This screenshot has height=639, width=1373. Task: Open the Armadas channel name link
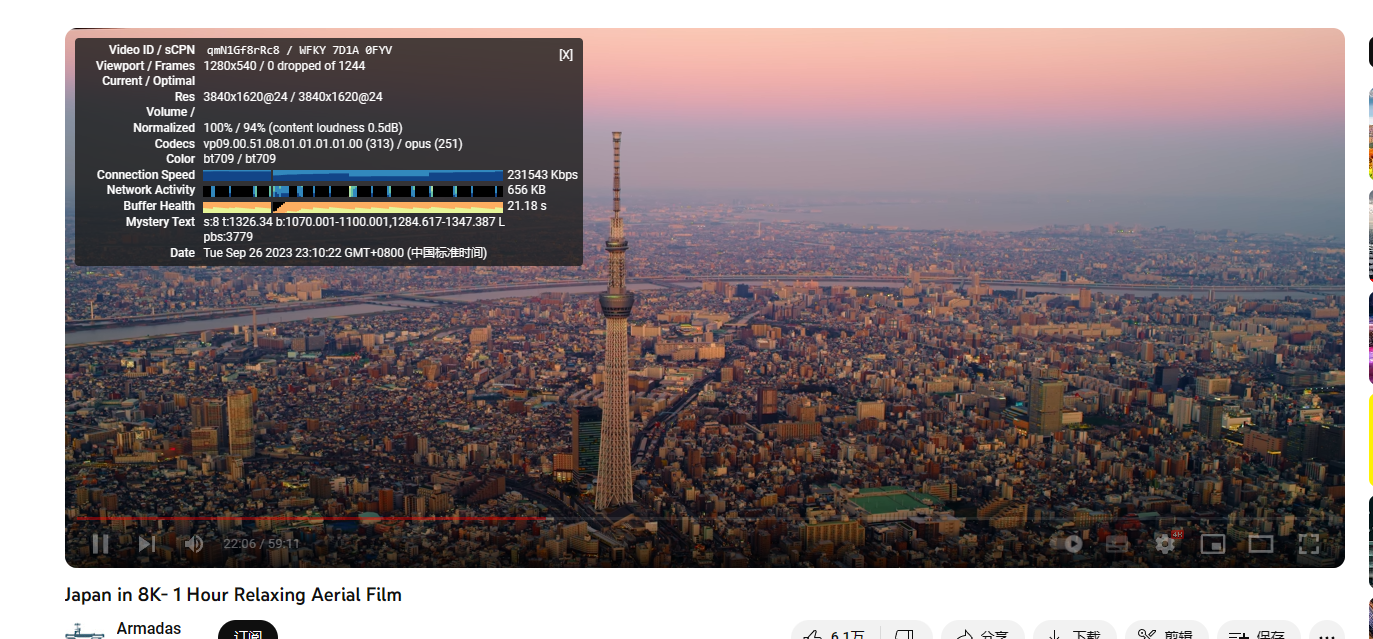point(149,628)
